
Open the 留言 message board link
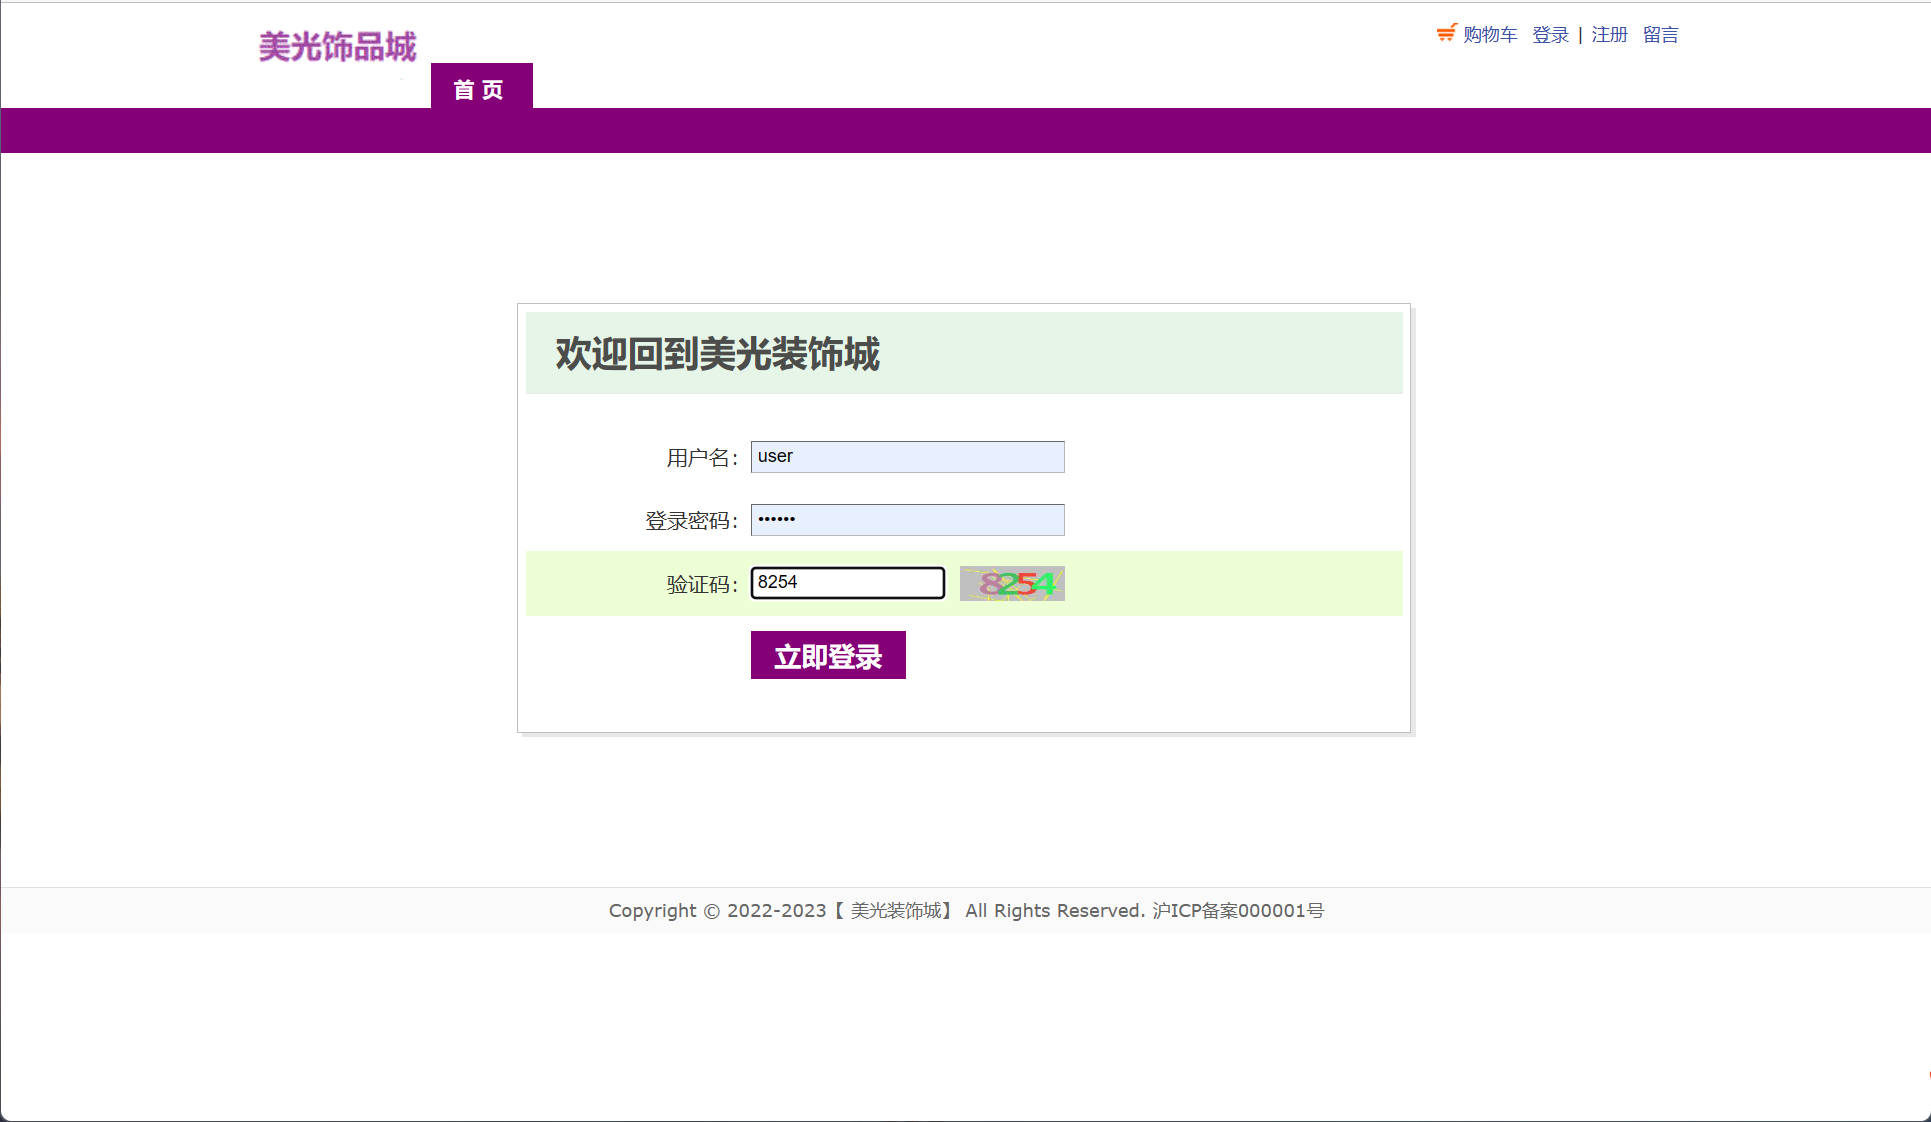point(1661,34)
